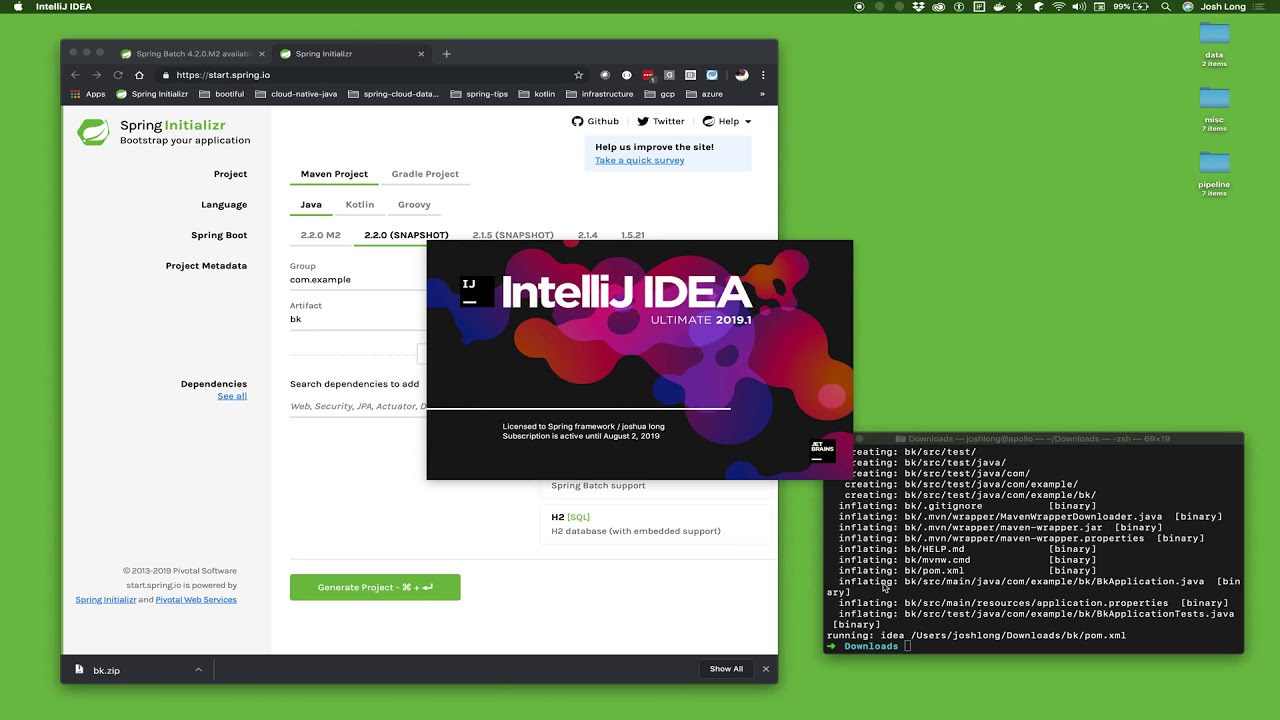The height and width of the screenshot is (720, 1280).
Task: Open the gcp bookmark folder
Action: click(x=660, y=94)
